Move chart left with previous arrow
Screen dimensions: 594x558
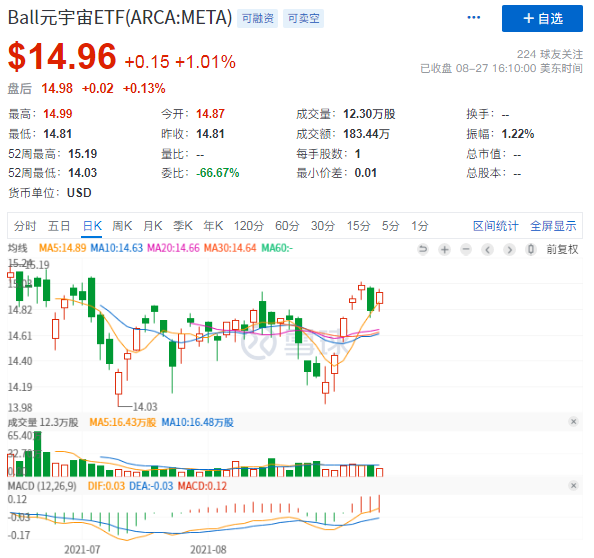488,249
